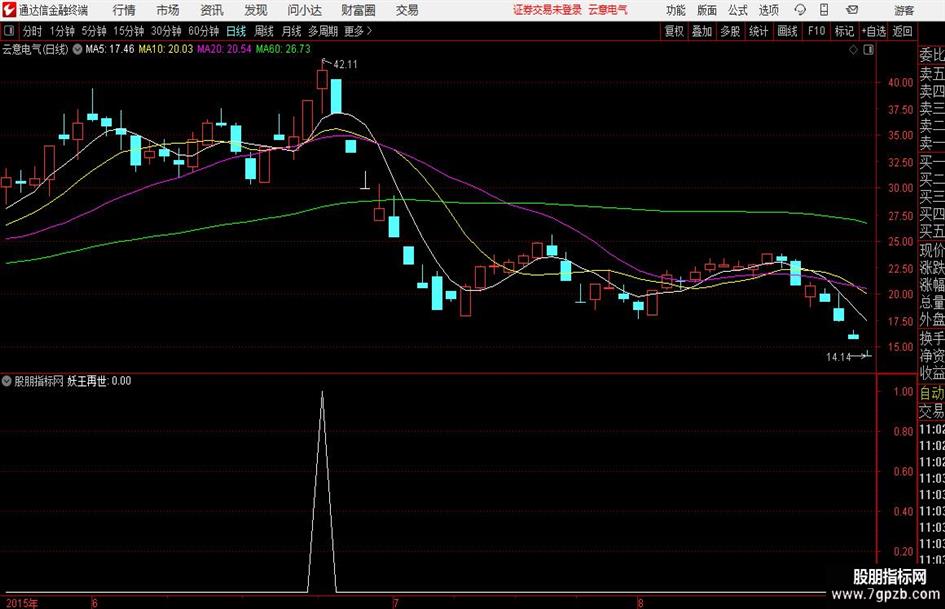Click the 股朋指标网 sub-chart indicator name
Viewport: 945px width, 609px height.
[39, 381]
